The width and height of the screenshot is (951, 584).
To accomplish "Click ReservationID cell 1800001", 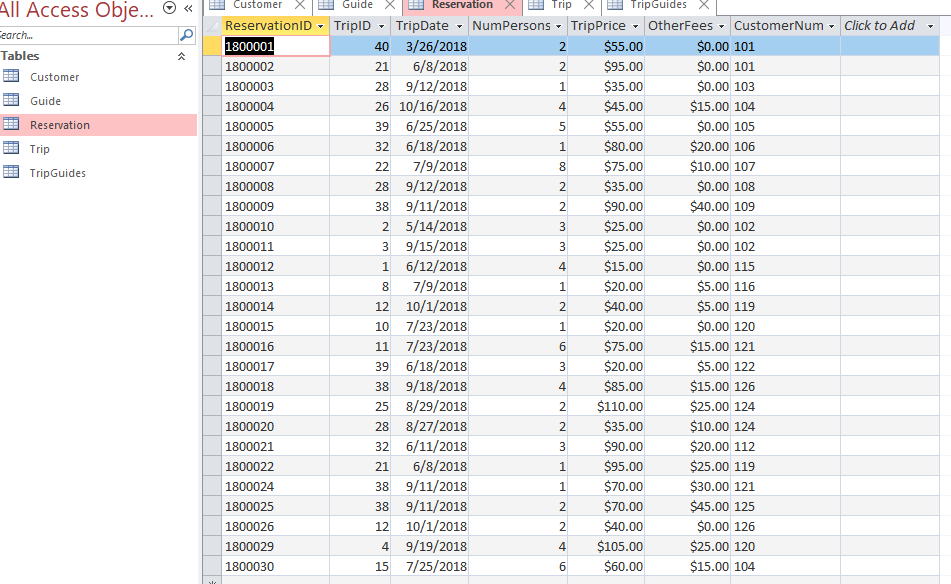I will click(x=276, y=46).
